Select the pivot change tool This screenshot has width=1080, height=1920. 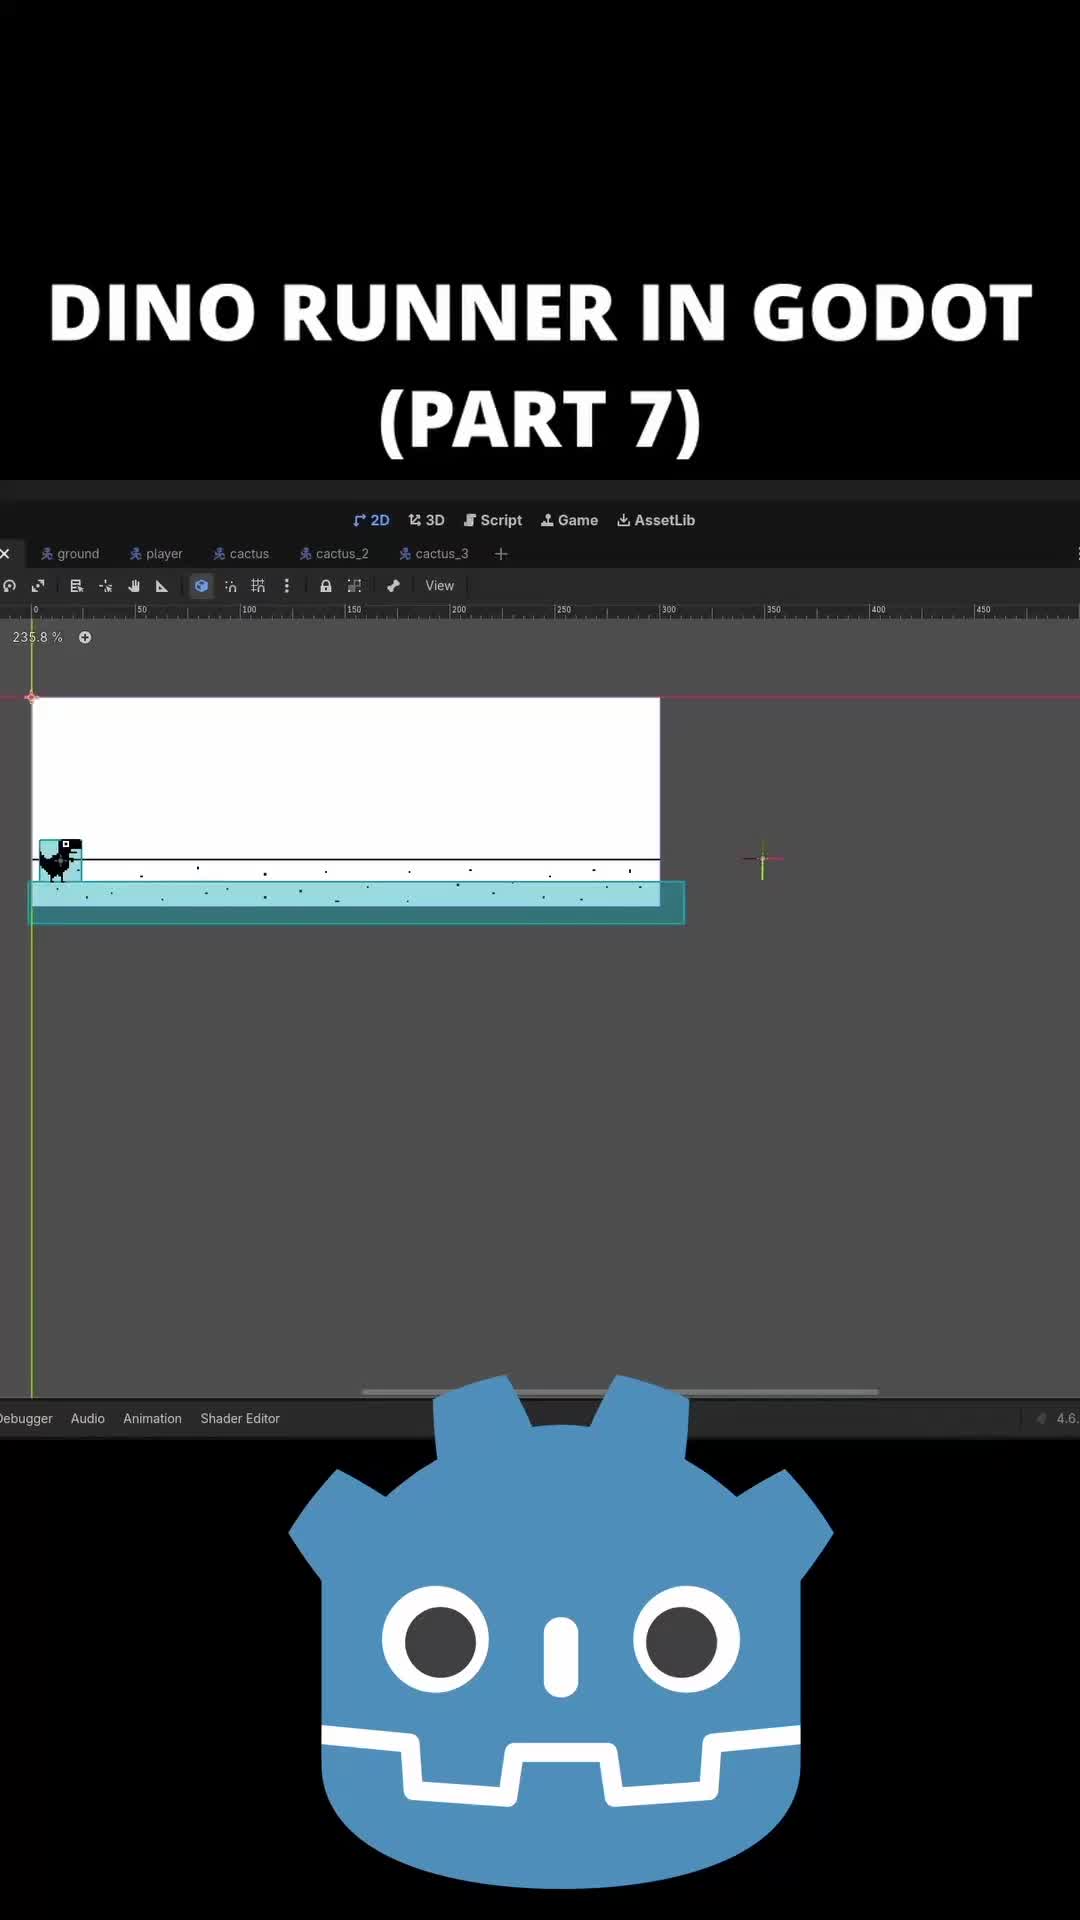click(105, 586)
